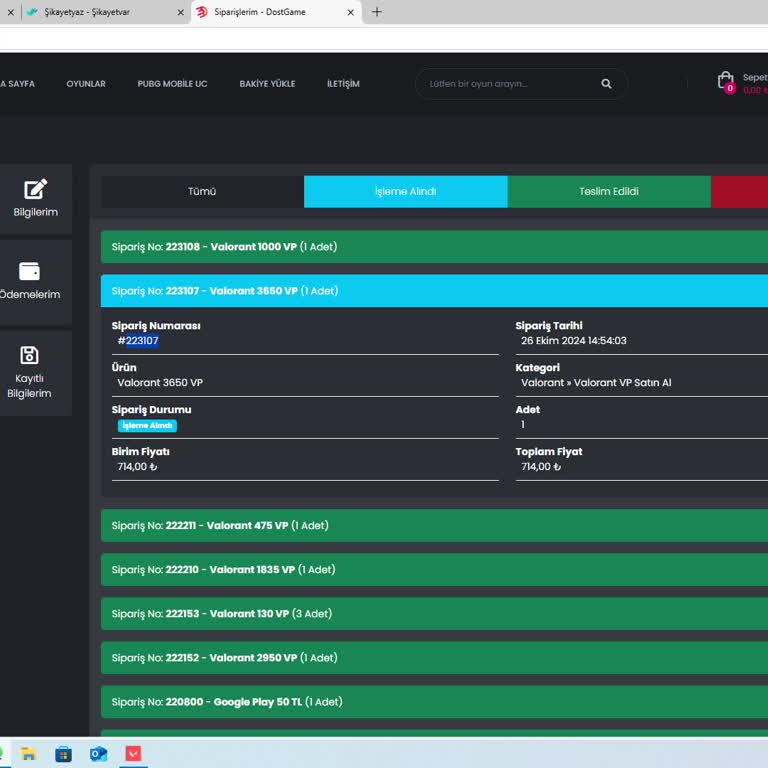Open Bilgilerim edit icon in sidebar
This screenshot has height=768, width=768.
click(x=36, y=189)
